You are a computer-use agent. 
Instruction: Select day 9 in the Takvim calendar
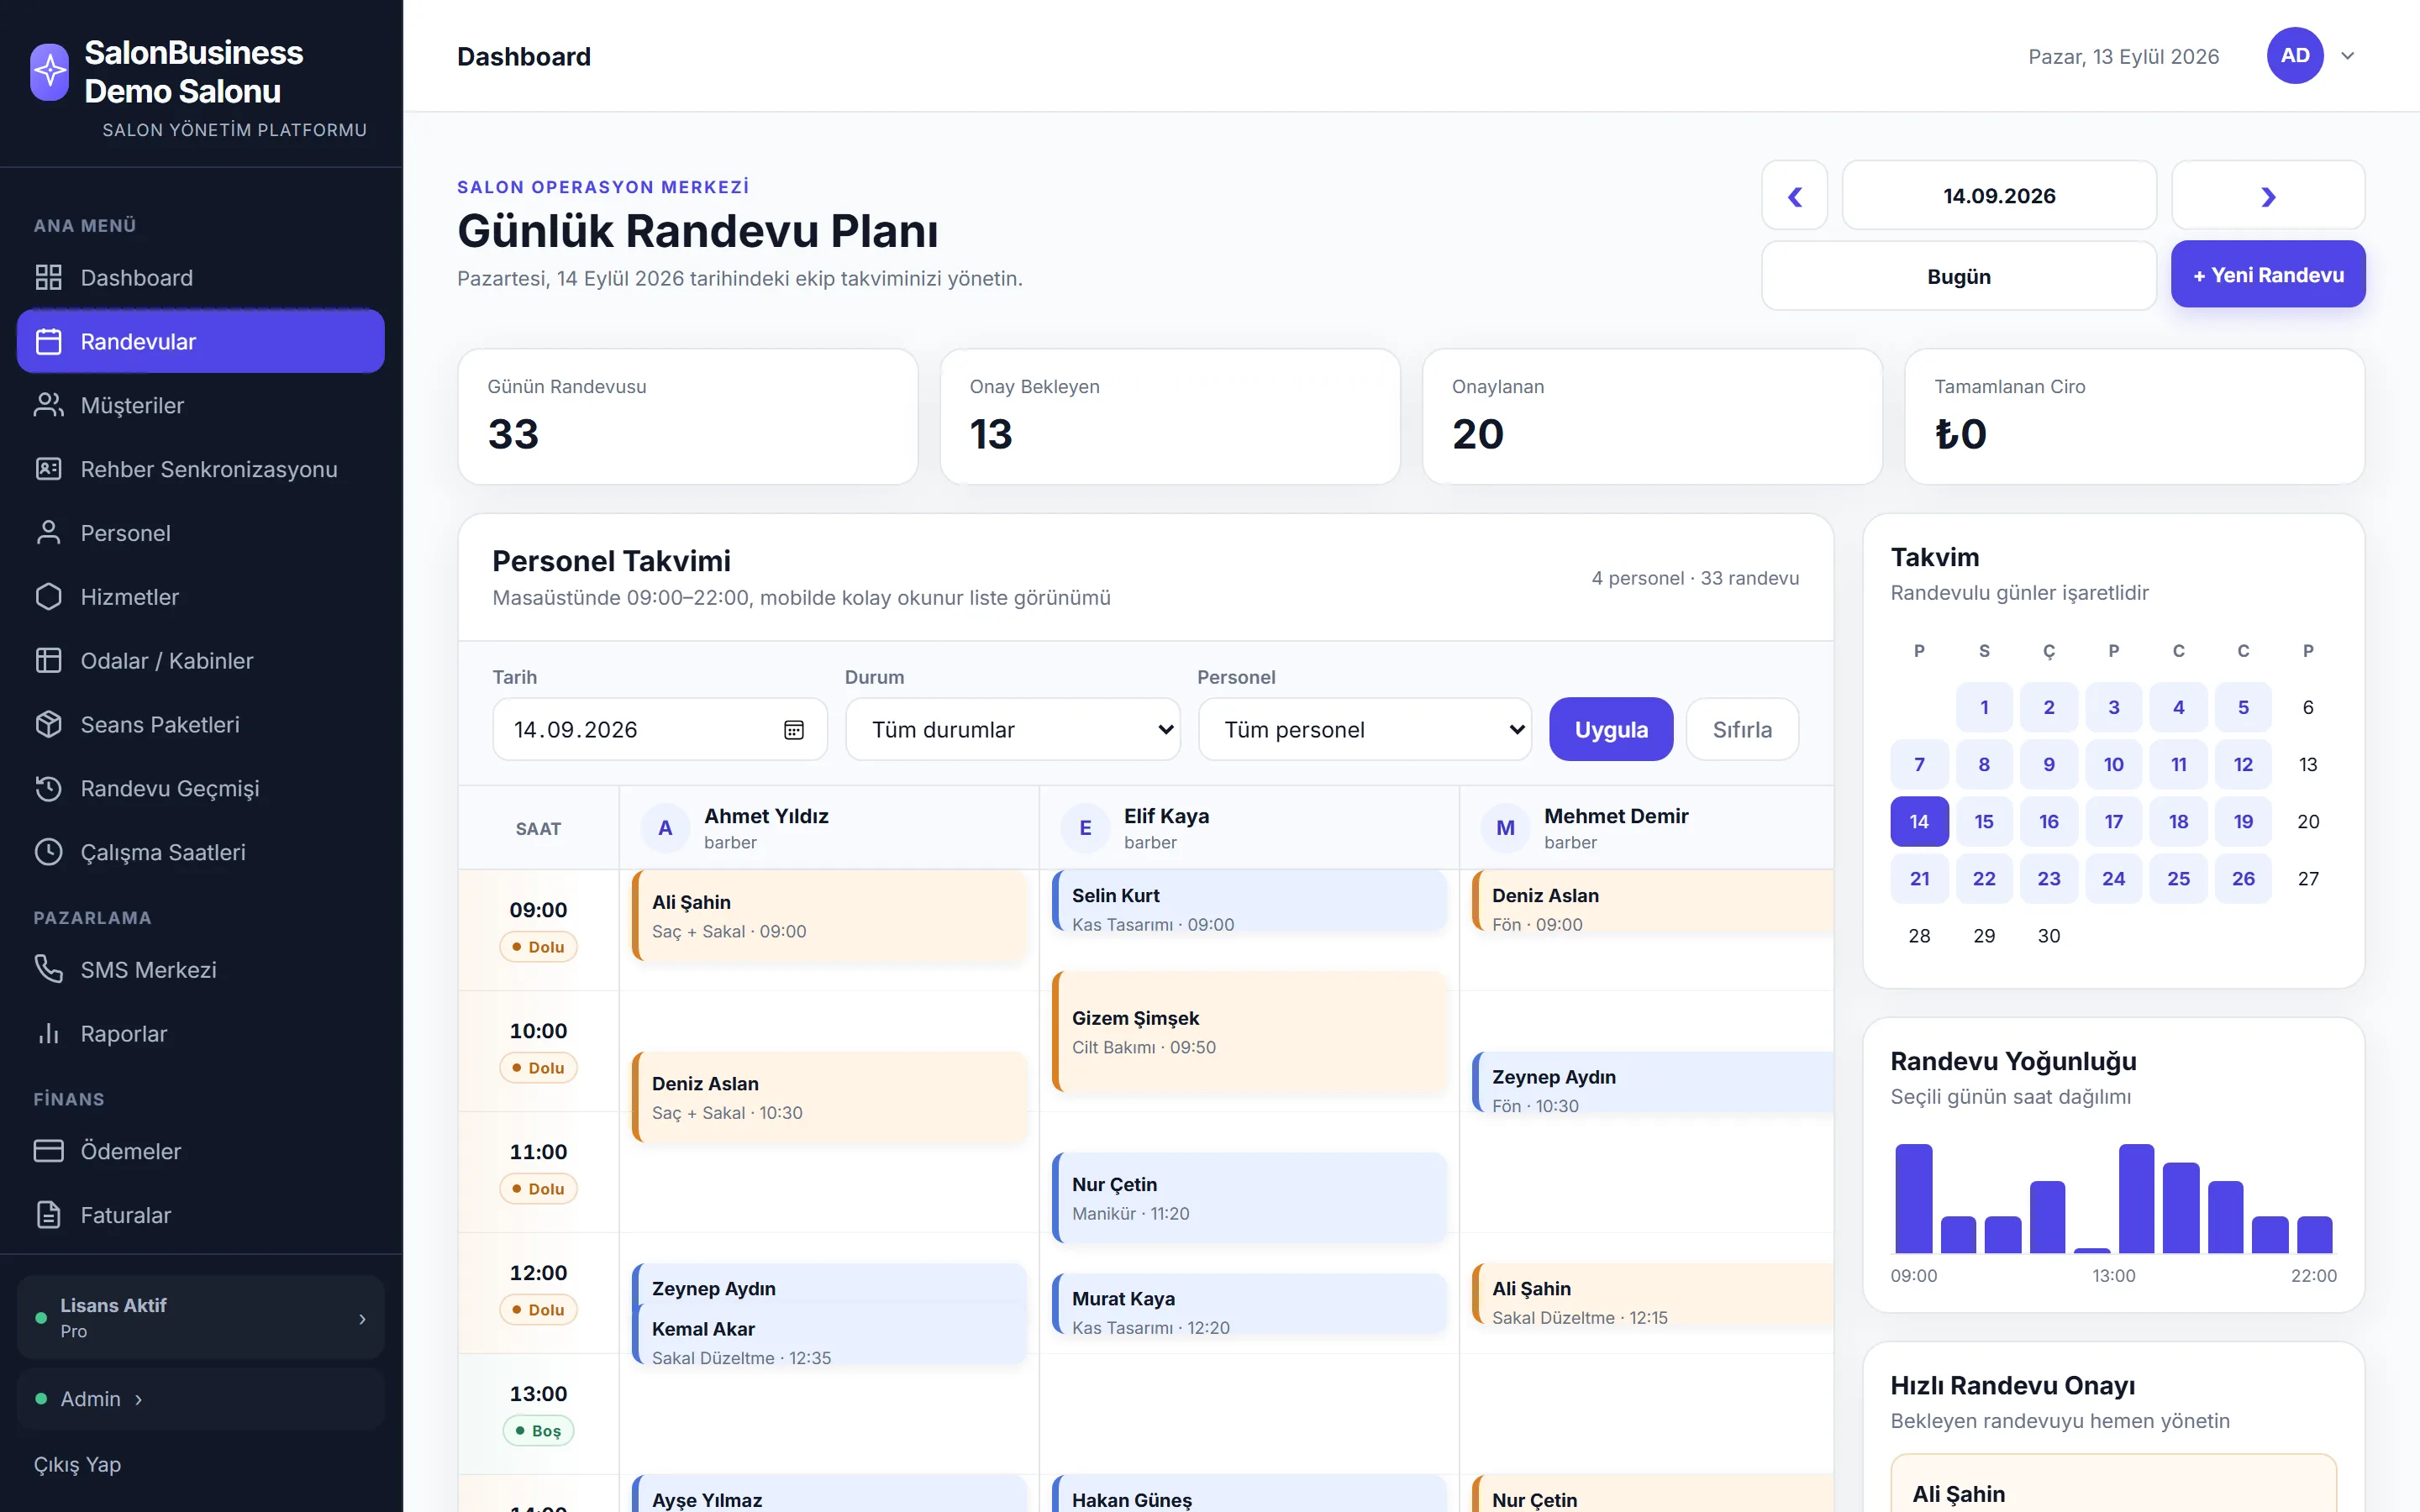point(2049,765)
